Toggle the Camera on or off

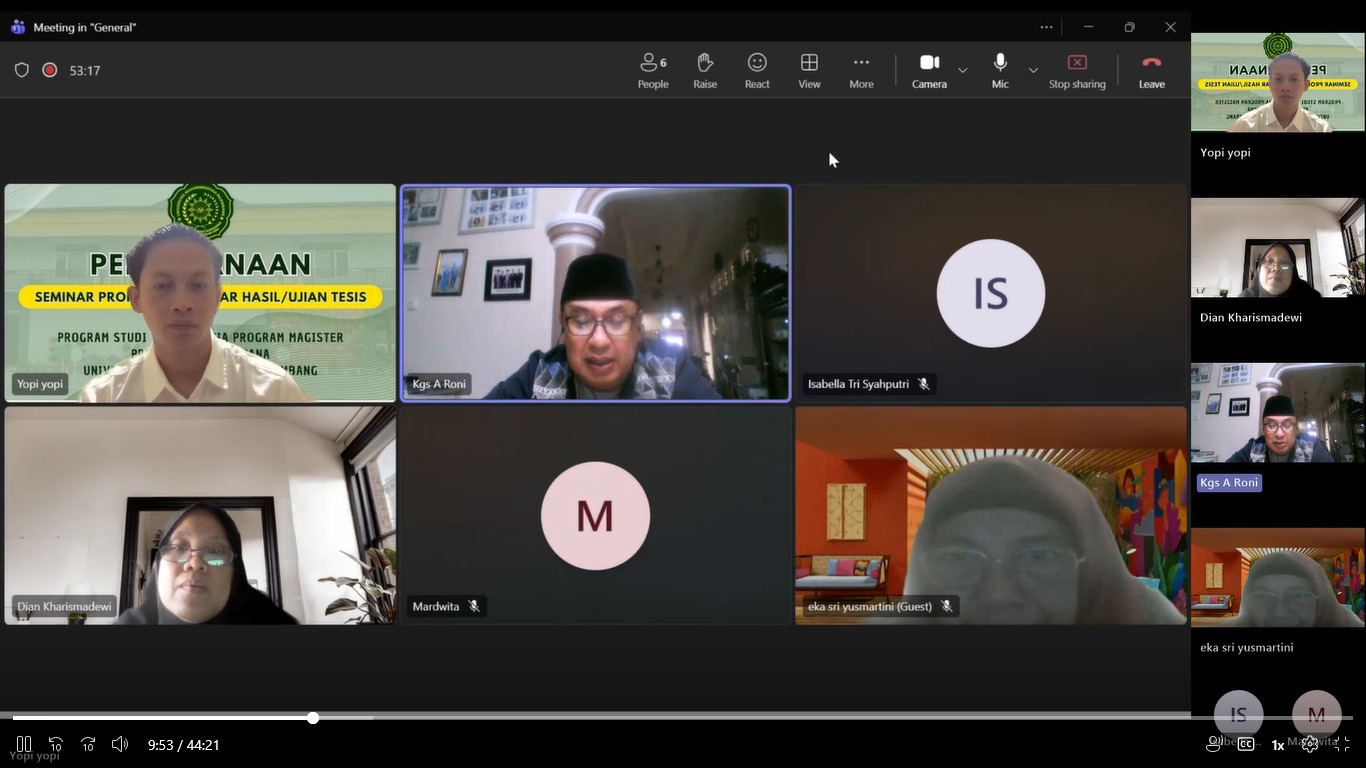(x=929, y=70)
